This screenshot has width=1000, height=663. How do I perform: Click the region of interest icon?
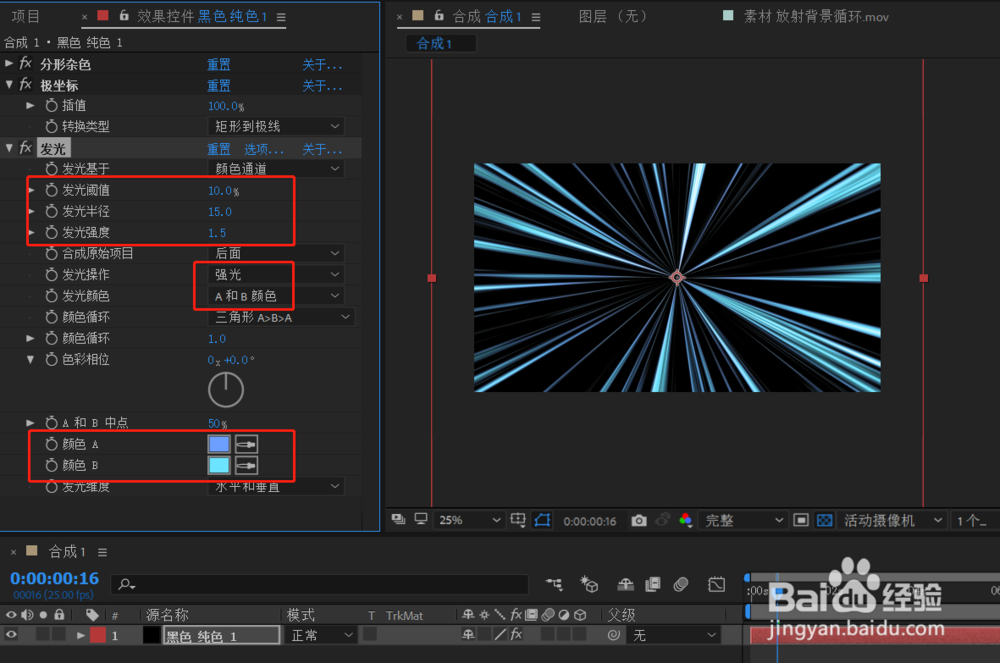point(801,520)
